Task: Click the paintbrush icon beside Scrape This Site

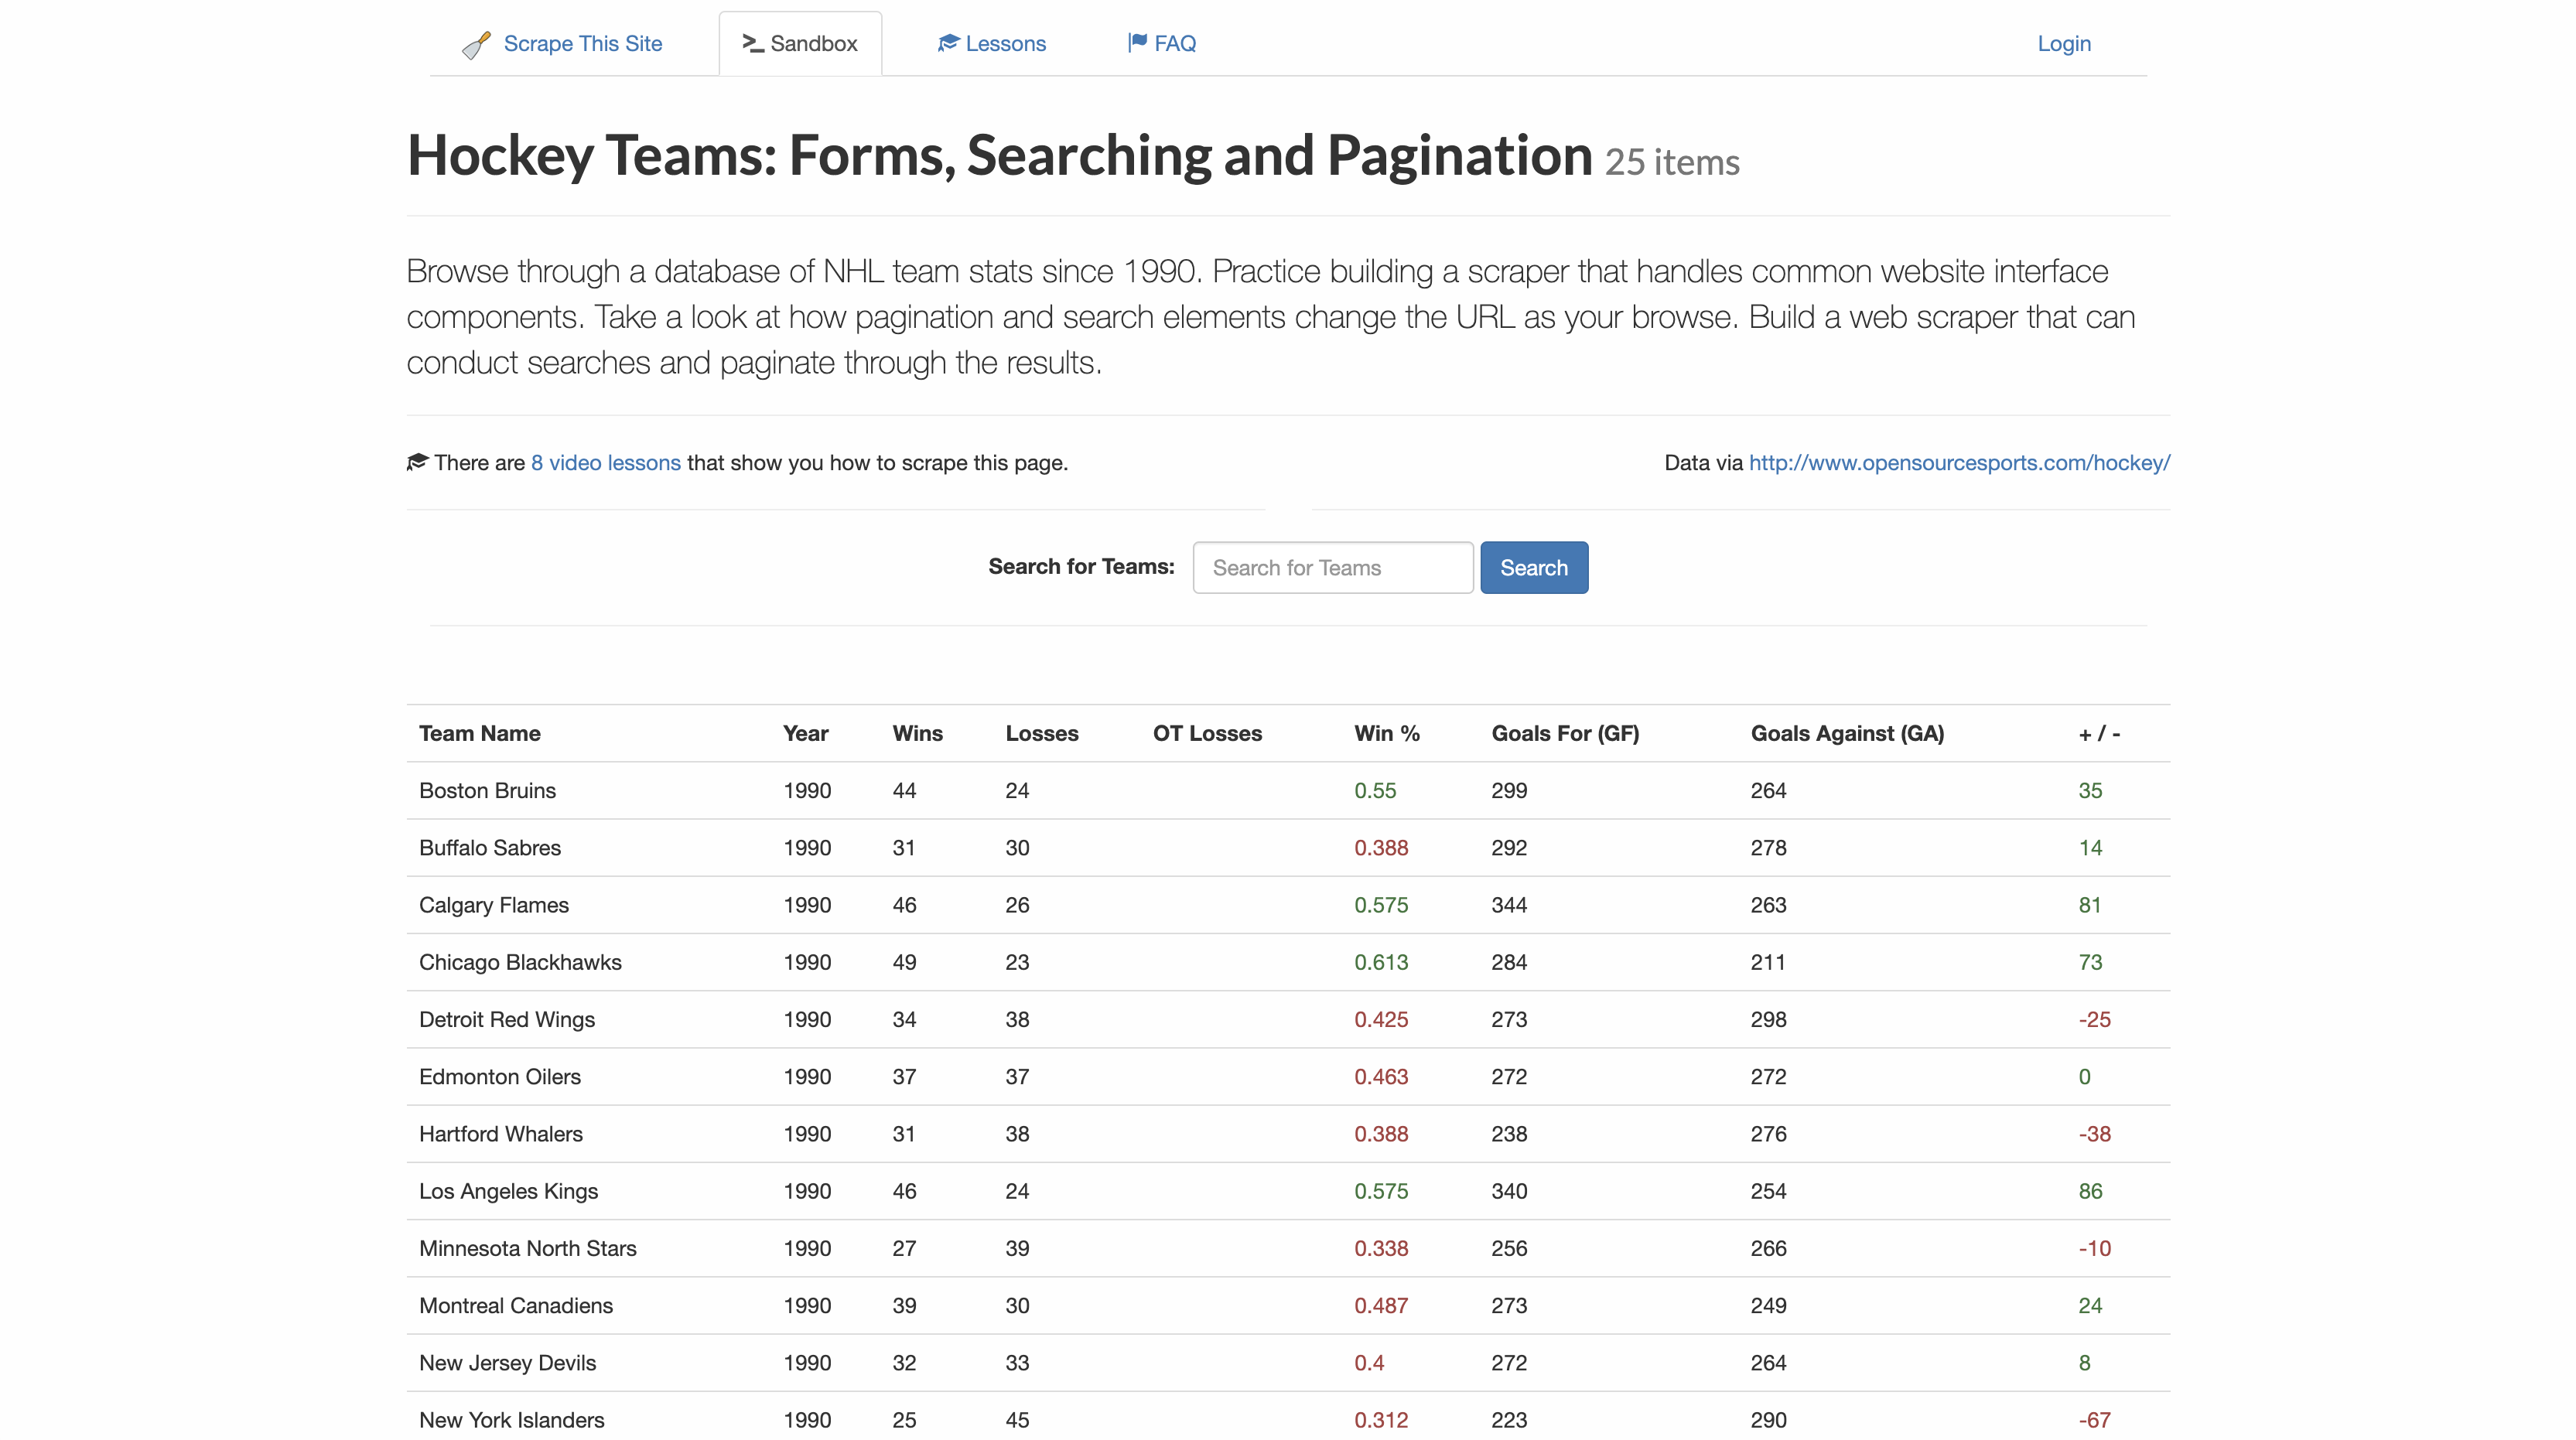Action: pos(477,44)
